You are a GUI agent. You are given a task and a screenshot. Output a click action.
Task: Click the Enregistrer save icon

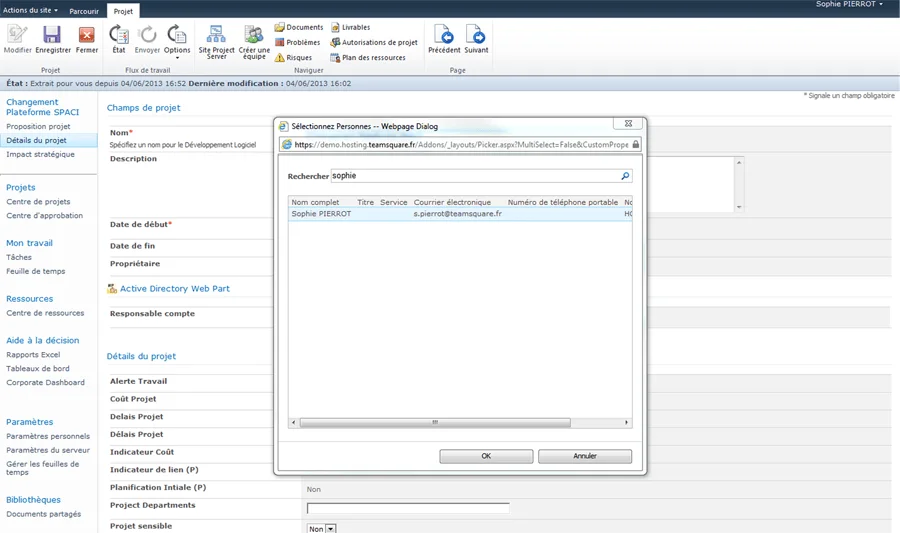(x=53, y=40)
